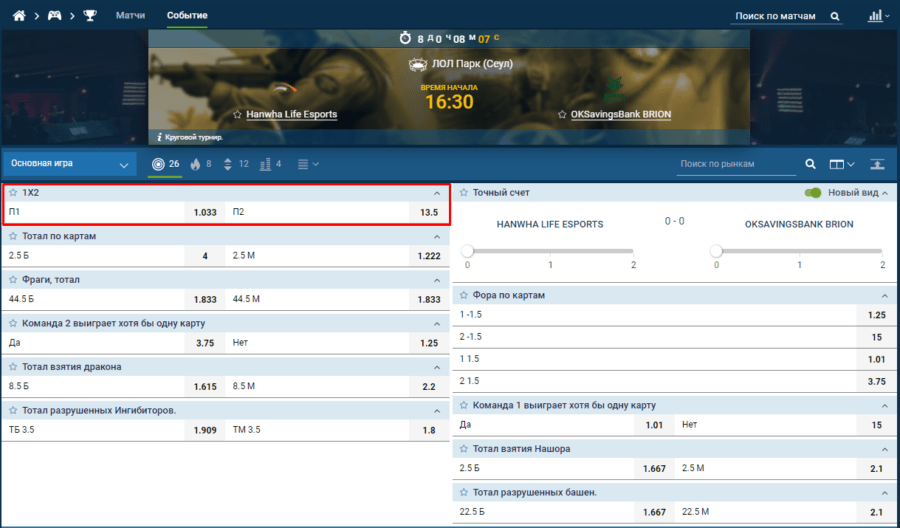Click the collapse-all markets icon at top right
The width and height of the screenshot is (900, 528).
(877, 164)
